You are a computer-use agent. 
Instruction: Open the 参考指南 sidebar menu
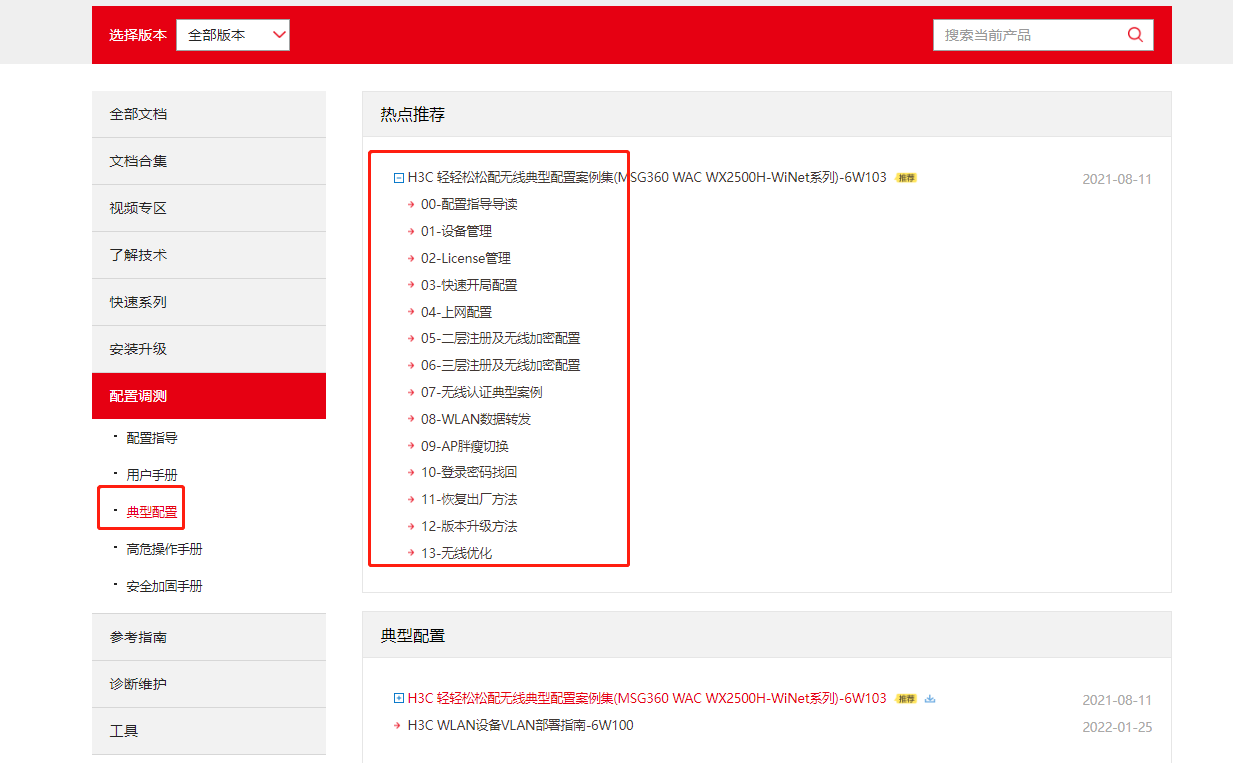(x=209, y=637)
